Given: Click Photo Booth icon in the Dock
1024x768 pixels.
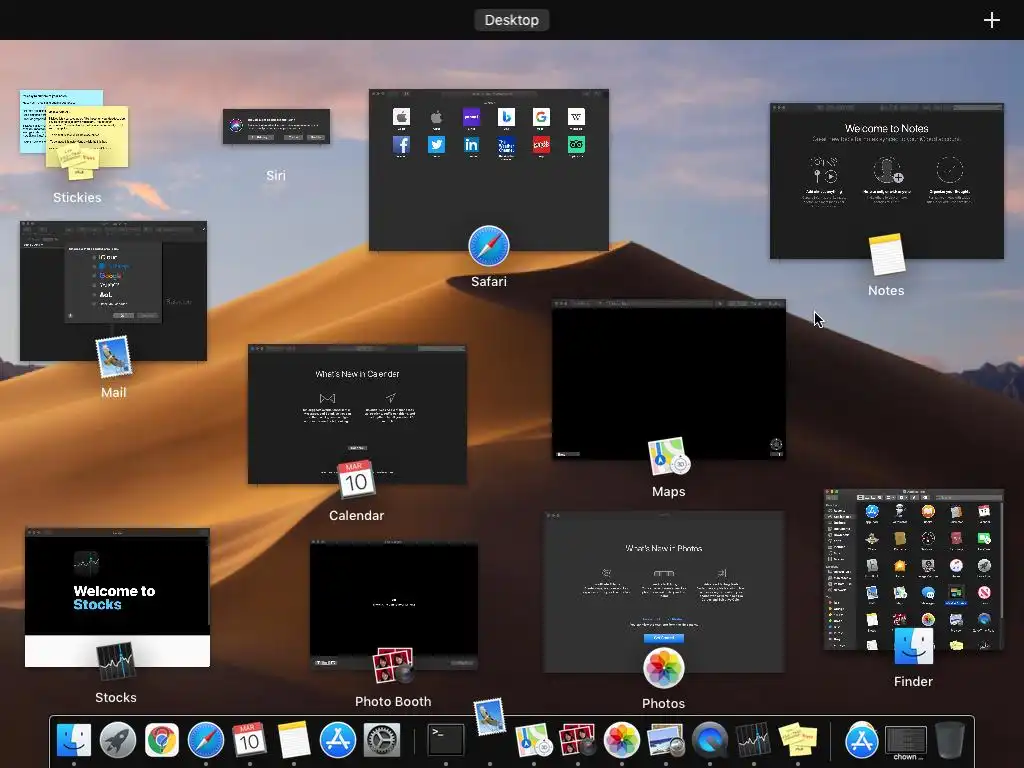Looking at the screenshot, I should 577,740.
